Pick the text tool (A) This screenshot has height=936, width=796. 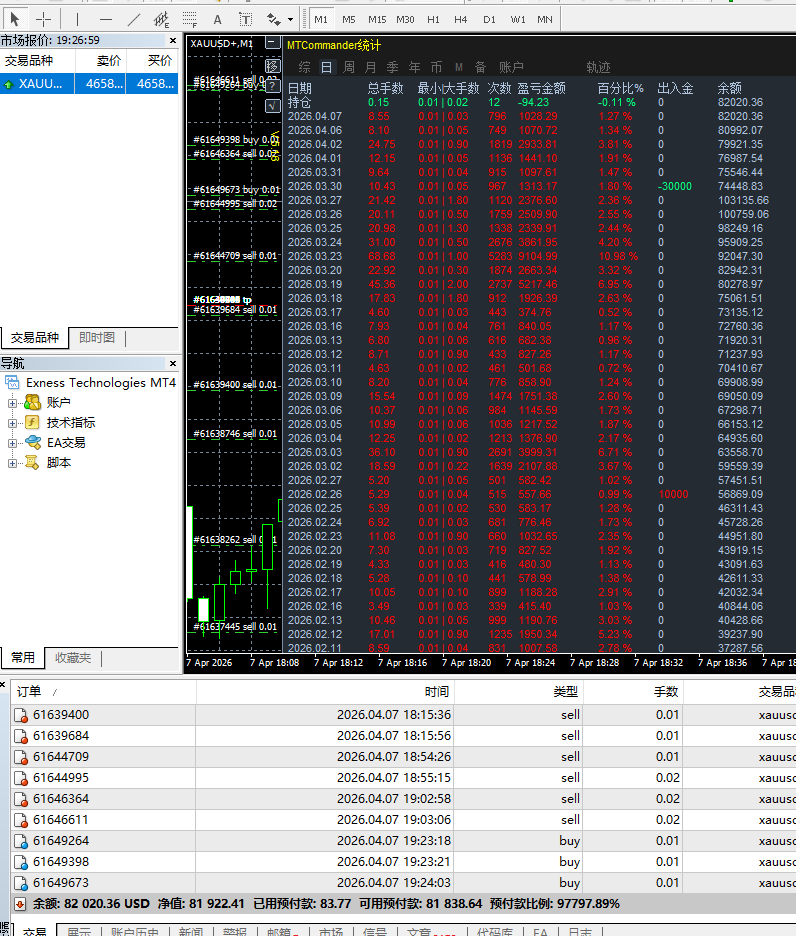tap(217, 19)
